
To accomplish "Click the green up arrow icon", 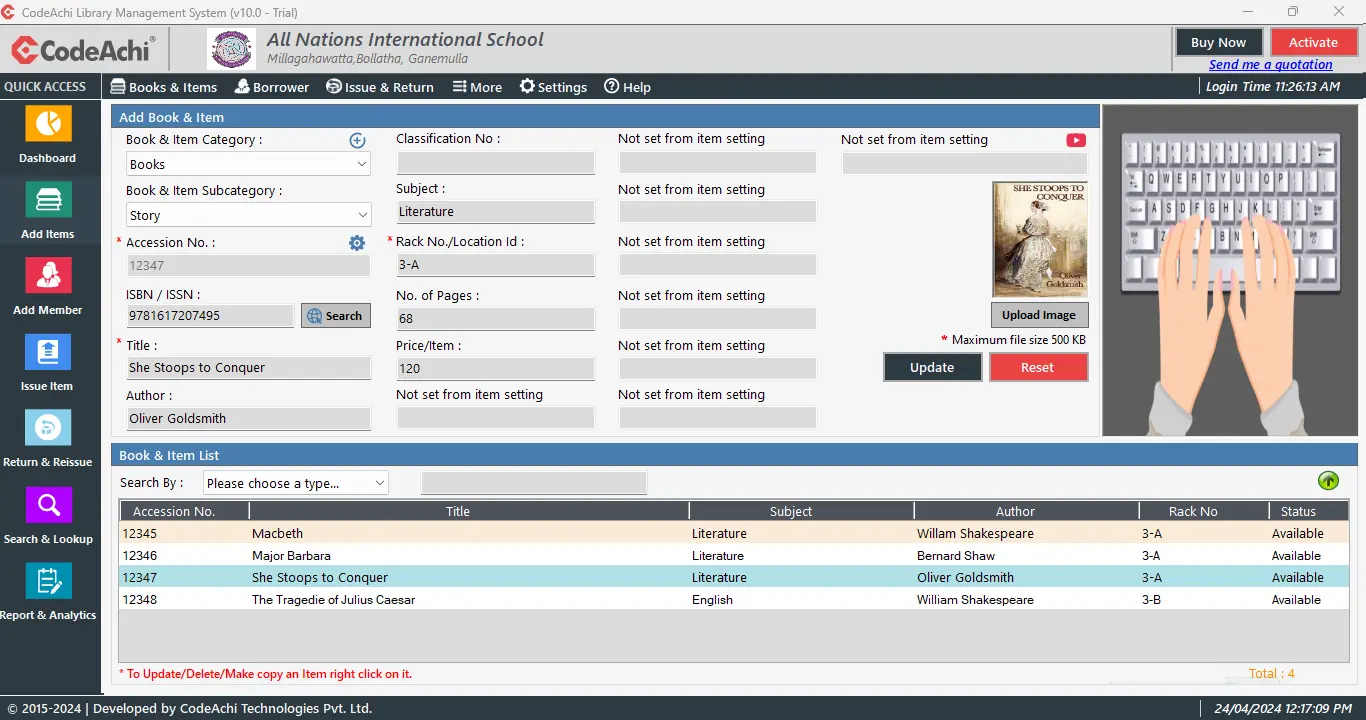I will 1328,481.
